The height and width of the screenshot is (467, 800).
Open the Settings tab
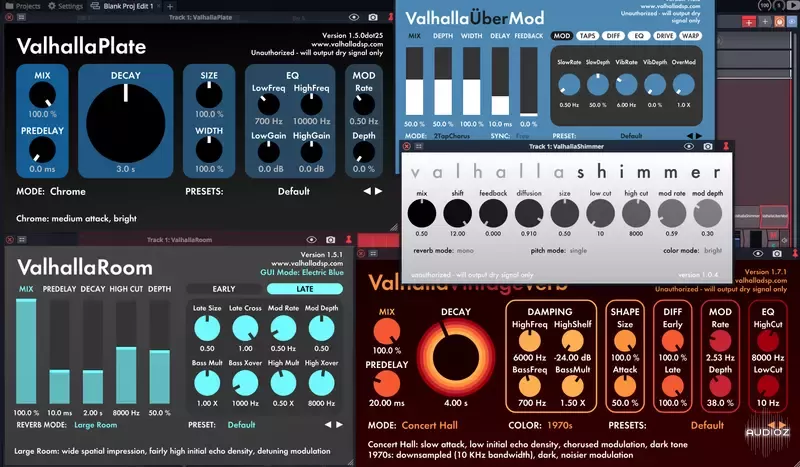(x=65, y=6)
